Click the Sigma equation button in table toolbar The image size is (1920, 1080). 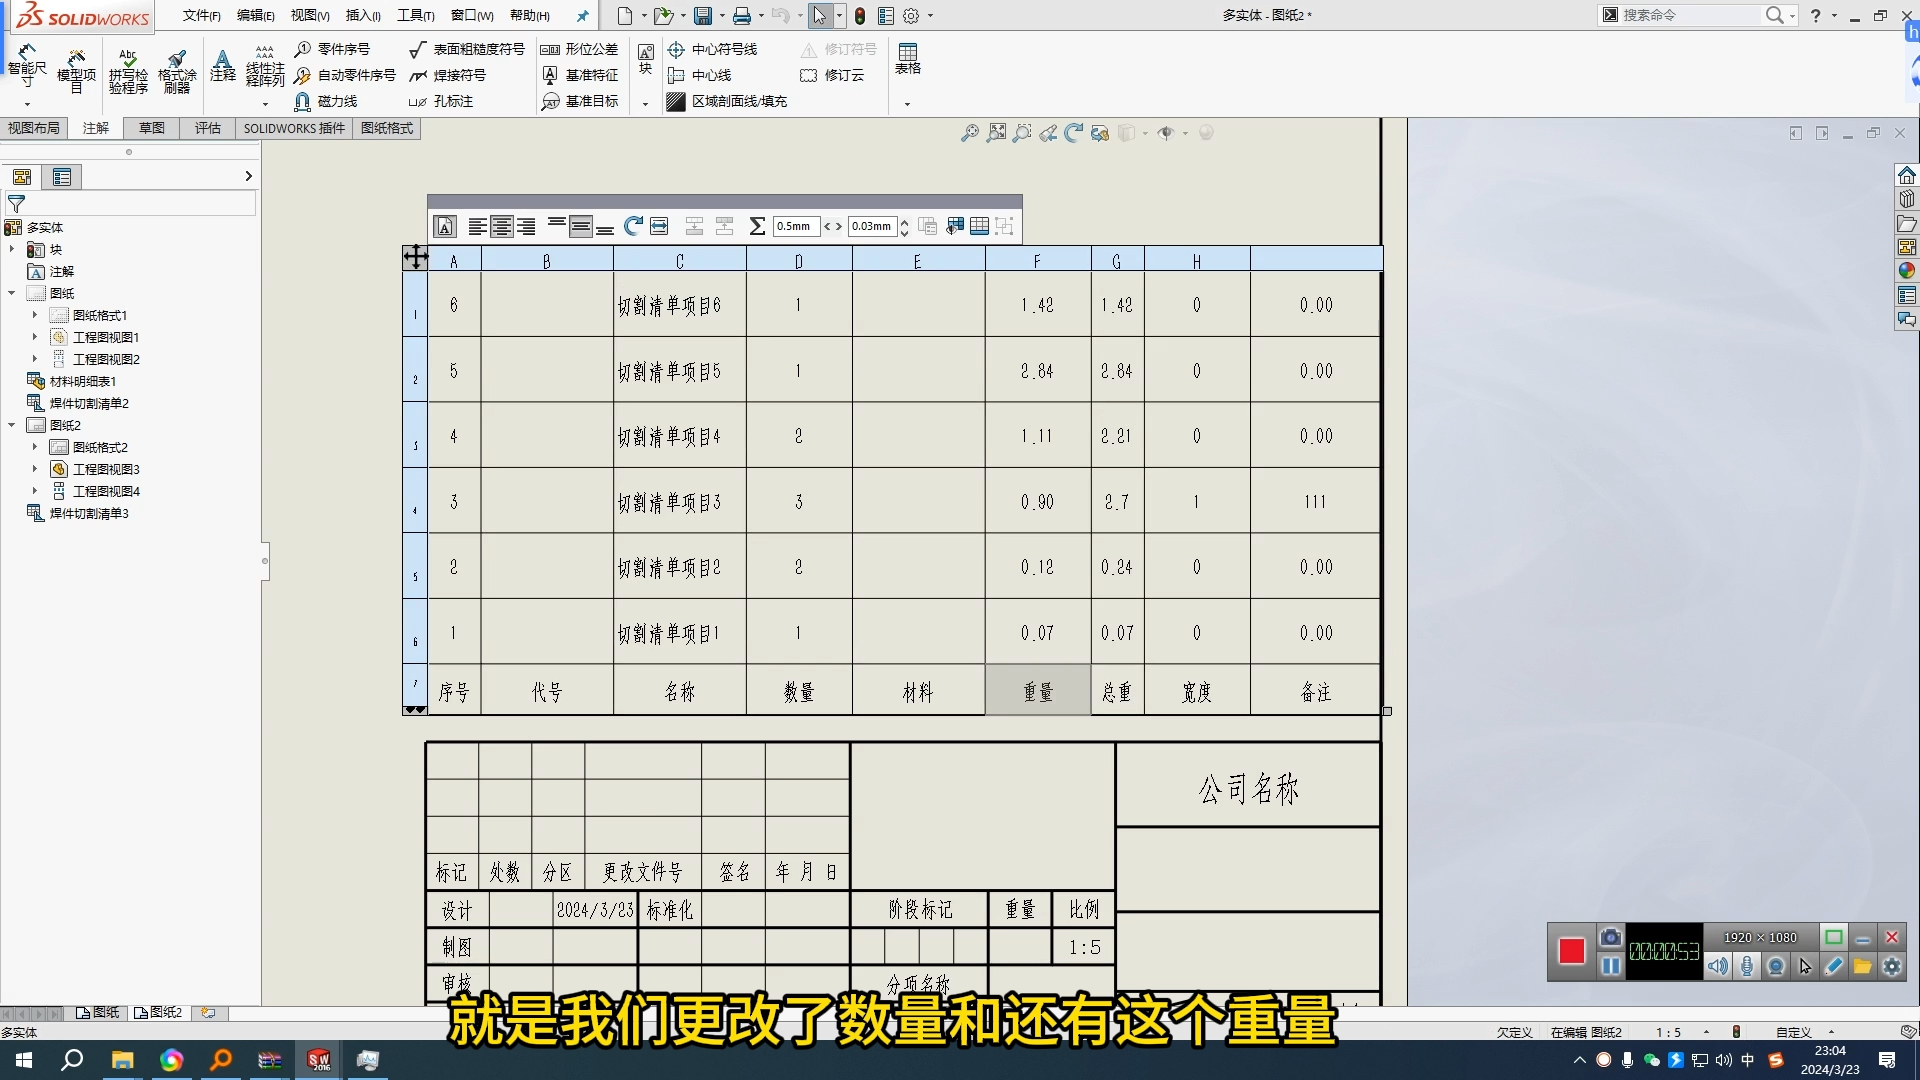point(757,227)
